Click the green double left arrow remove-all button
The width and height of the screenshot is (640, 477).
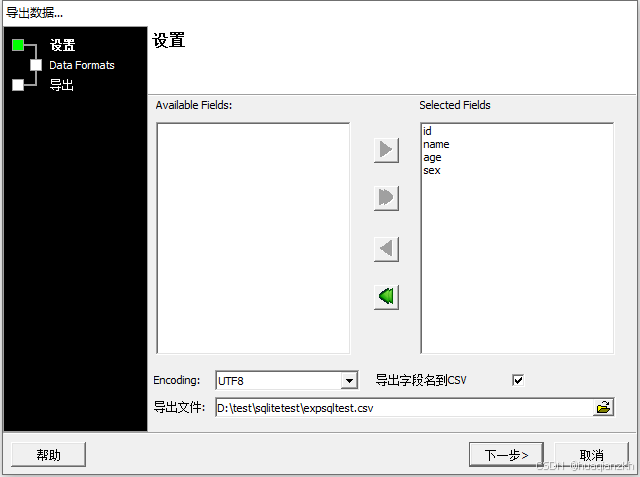pos(386,297)
